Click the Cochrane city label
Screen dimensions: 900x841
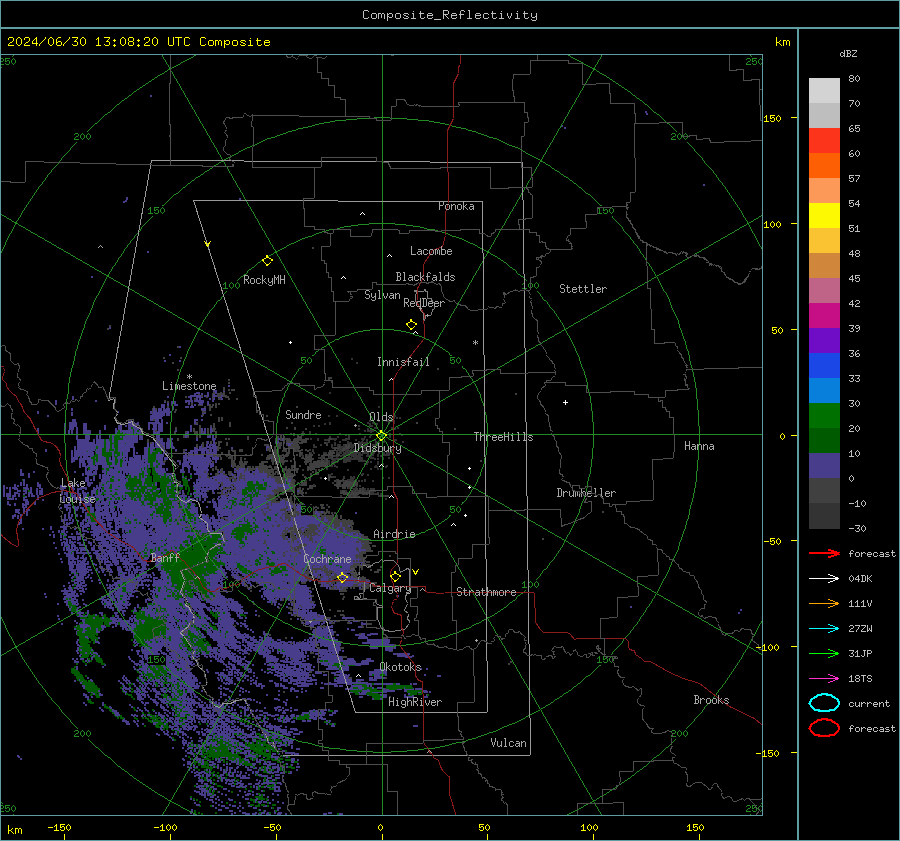tap(327, 559)
